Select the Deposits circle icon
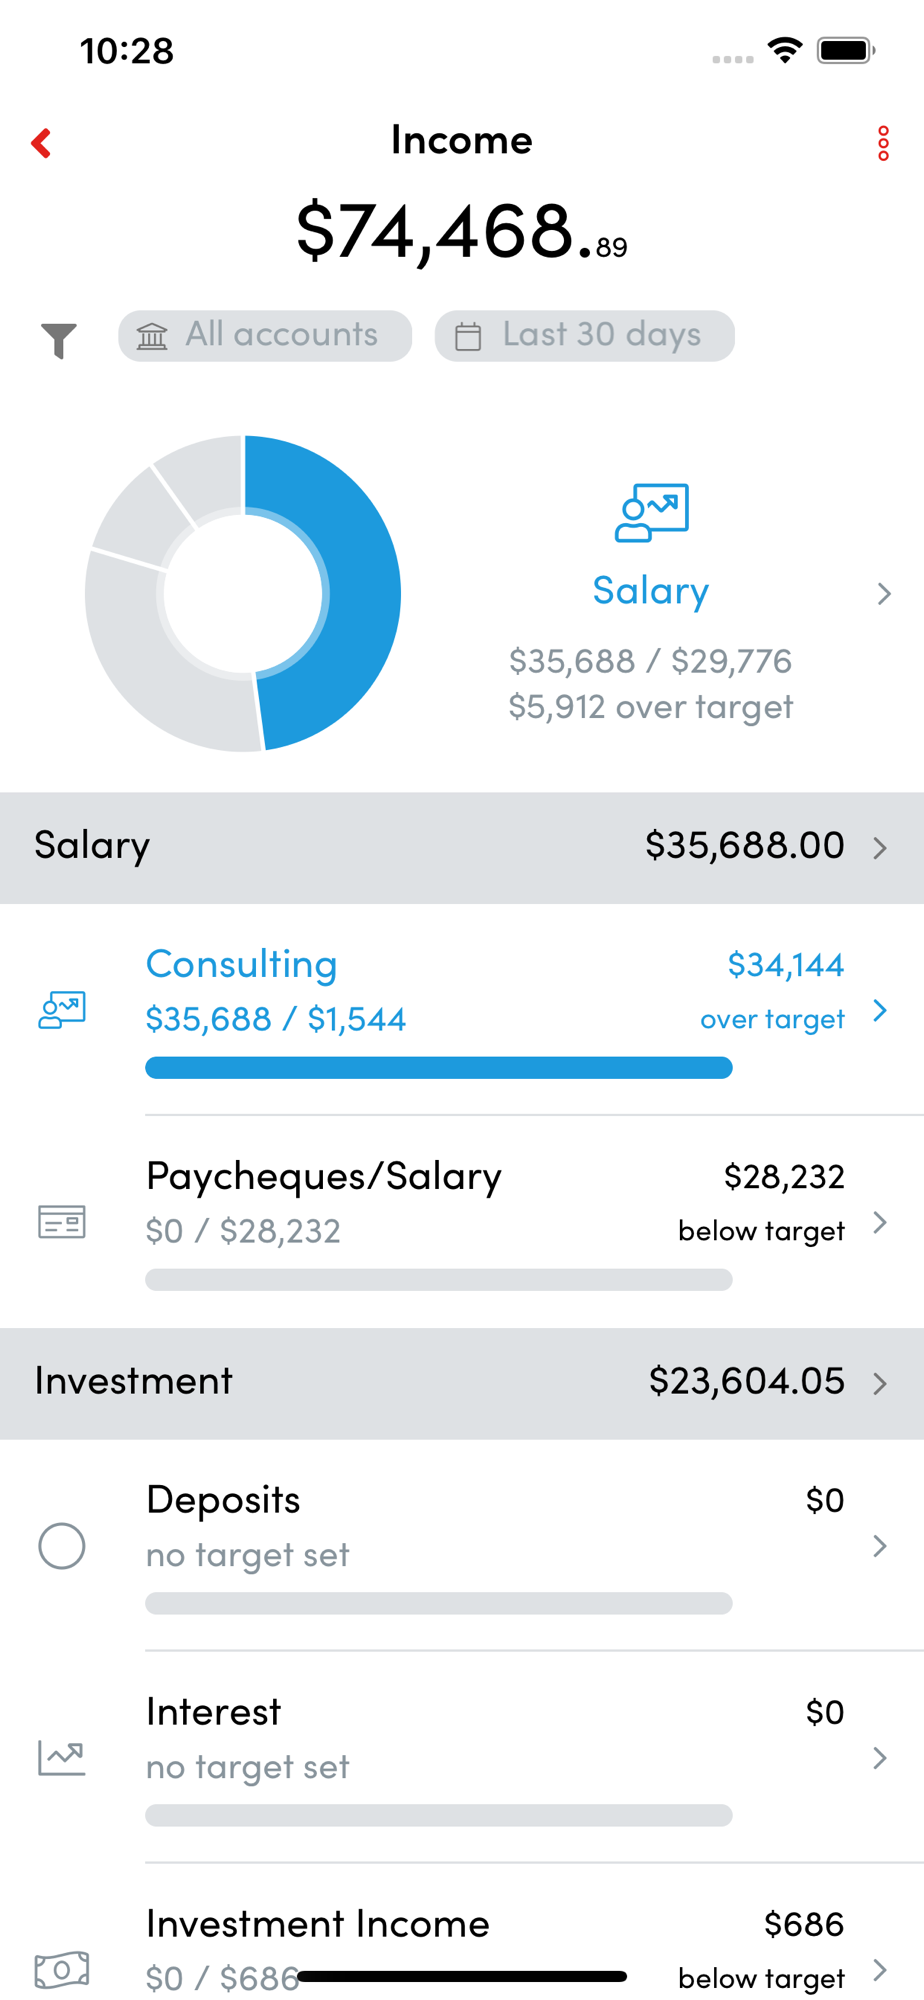The height and width of the screenshot is (2000, 924). click(62, 1546)
